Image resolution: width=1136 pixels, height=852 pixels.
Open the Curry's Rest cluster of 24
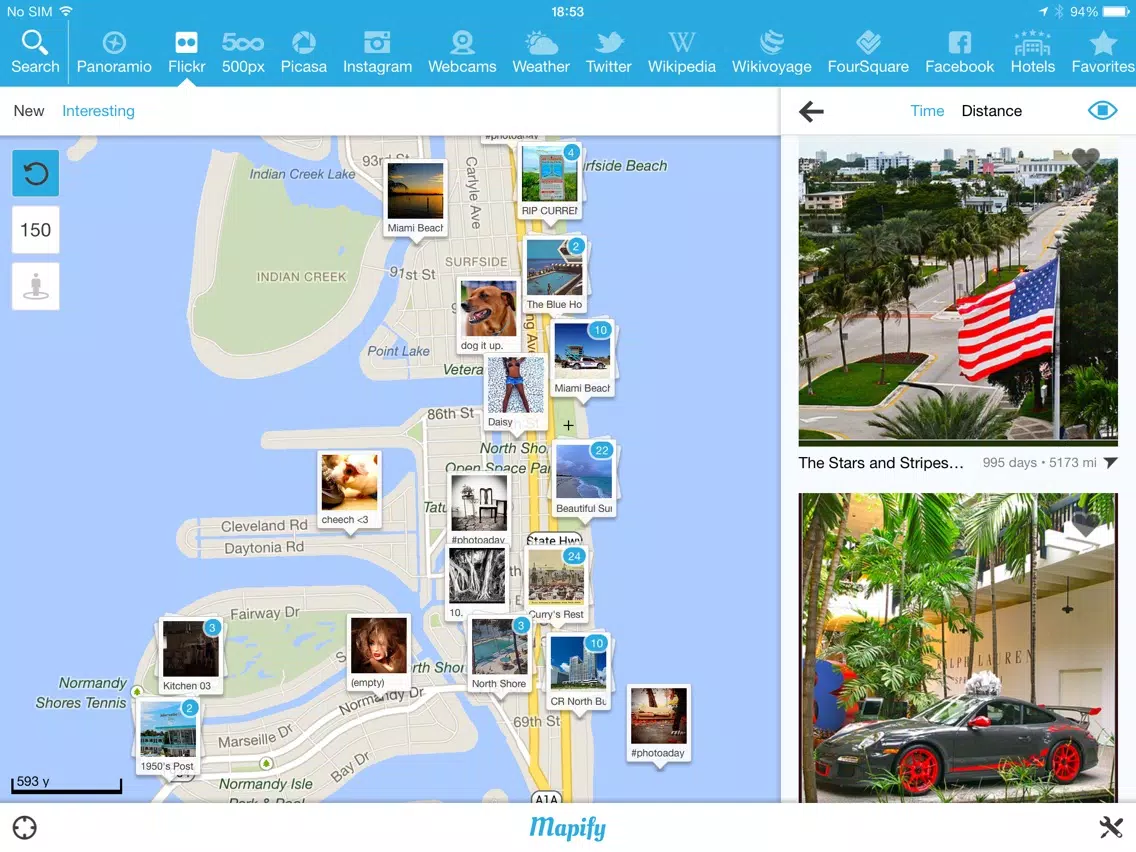click(556, 585)
